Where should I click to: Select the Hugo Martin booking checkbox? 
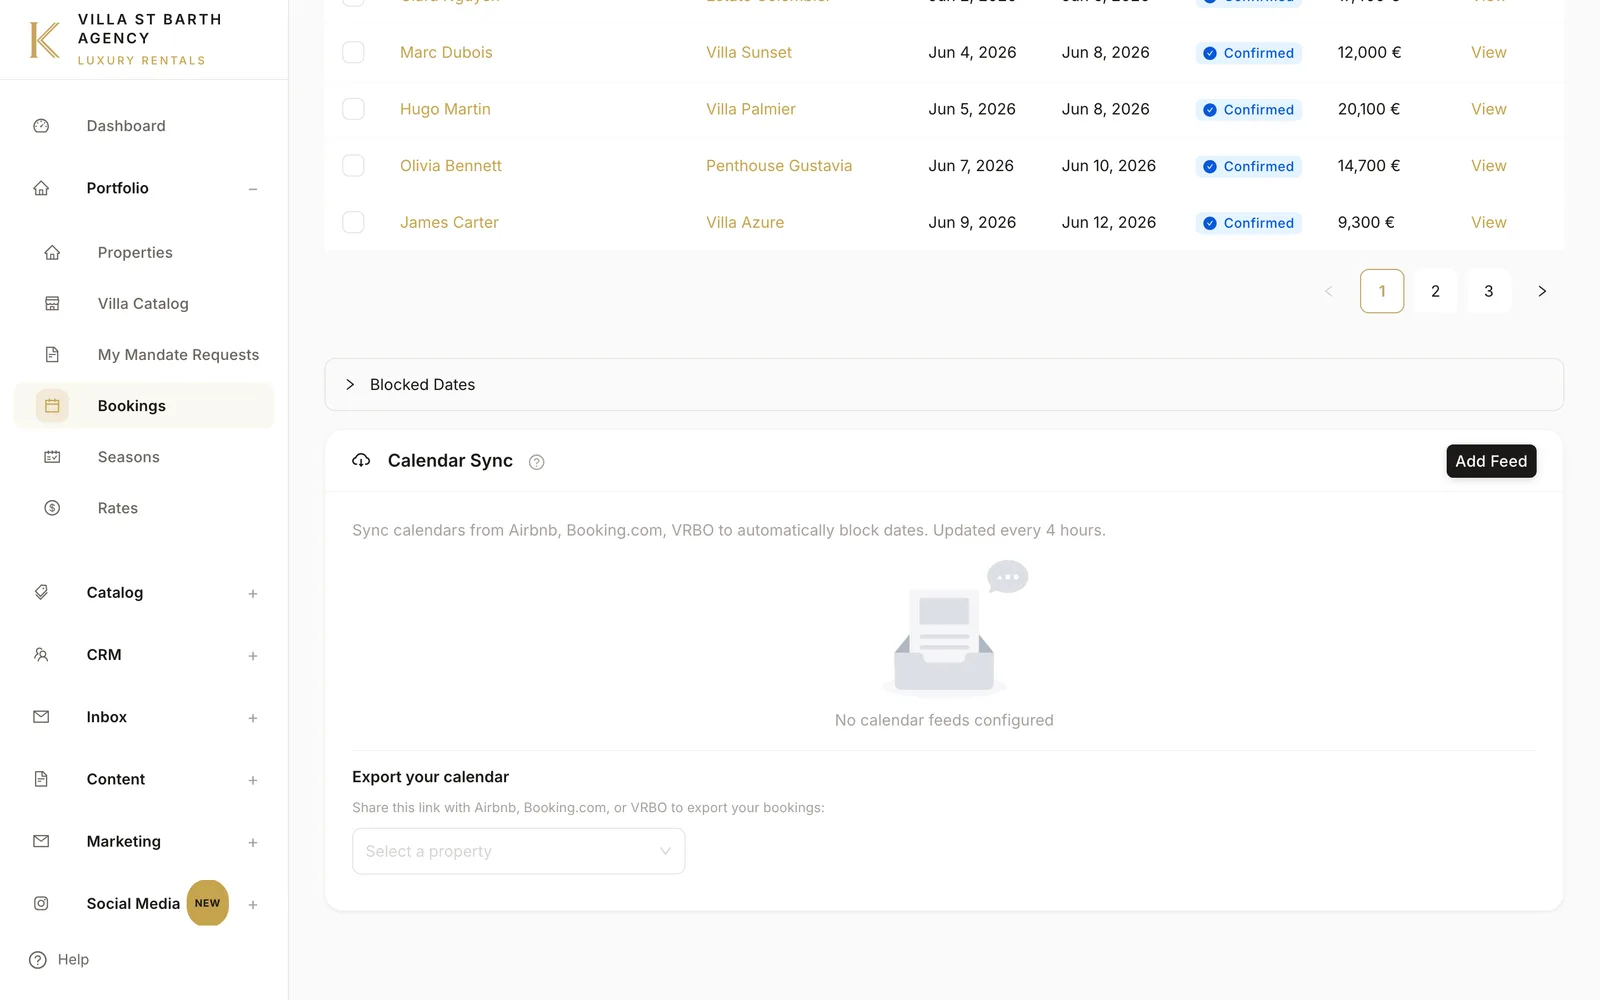[x=354, y=109]
